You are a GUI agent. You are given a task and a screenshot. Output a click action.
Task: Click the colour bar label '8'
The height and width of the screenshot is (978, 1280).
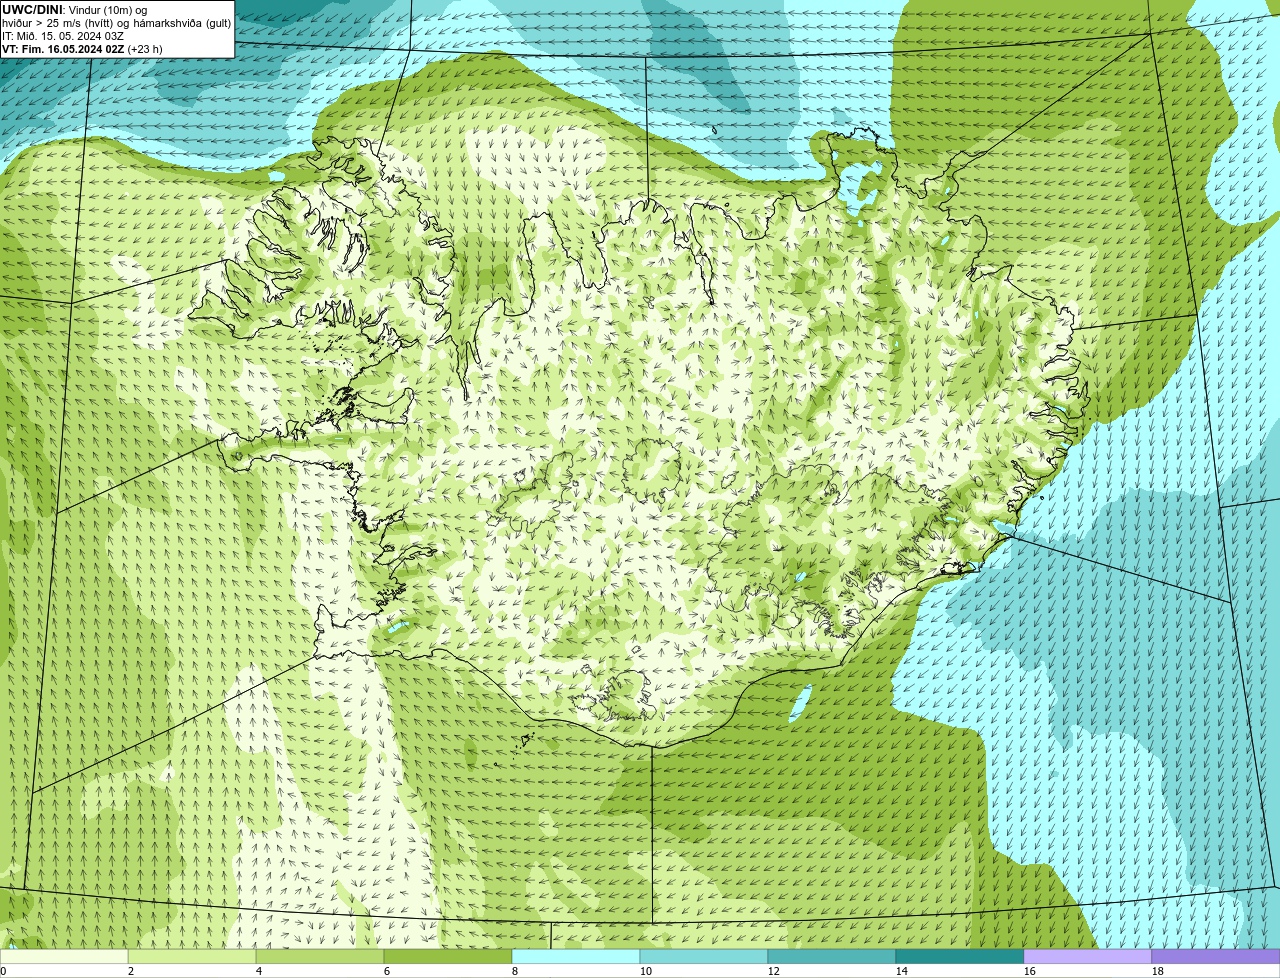tap(515, 971)
